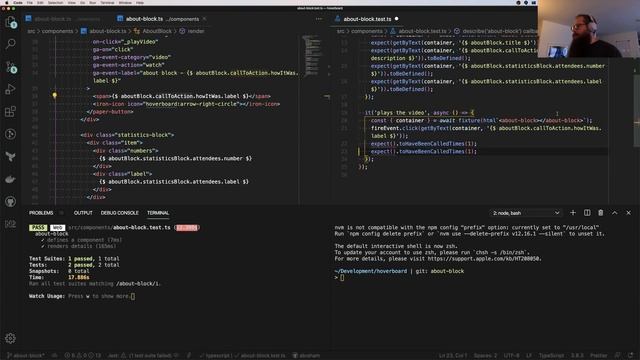Viewport: 640px width, 360px height.
Task: Open the Explorer view in activity bar
Action: [11, 21]
